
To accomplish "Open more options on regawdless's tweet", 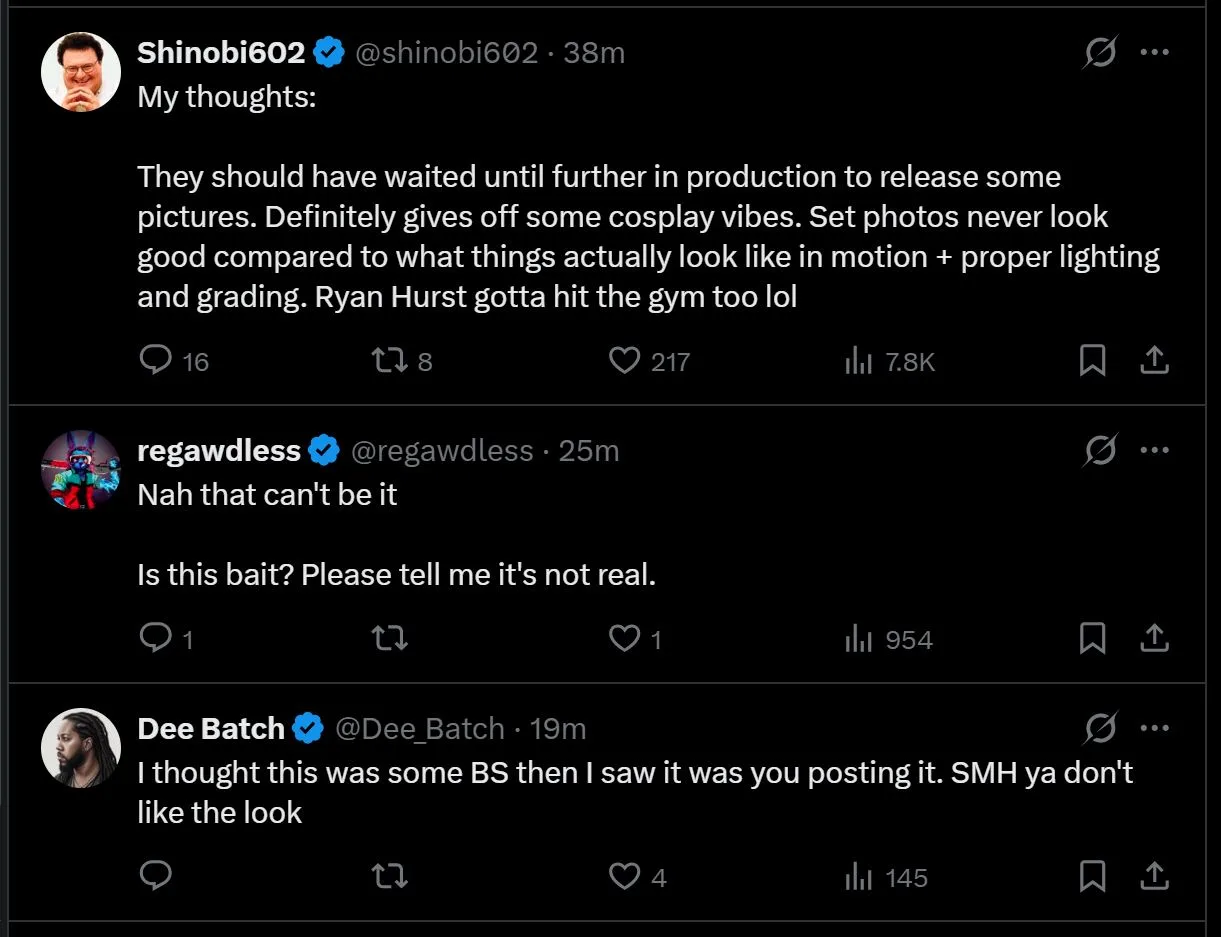I will tap(1155, 451).
